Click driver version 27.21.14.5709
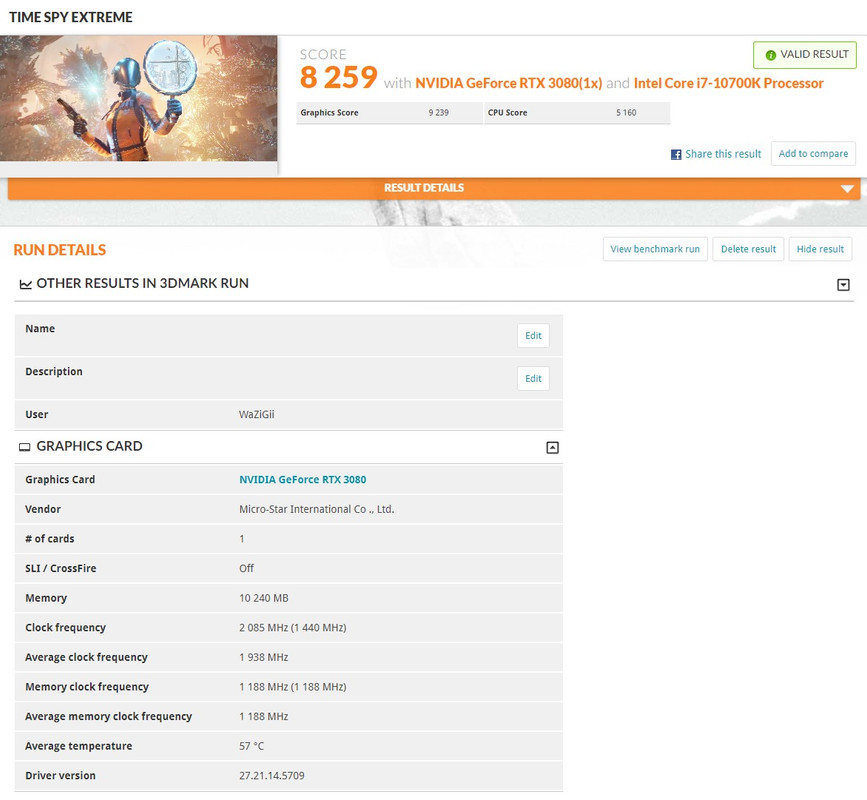 pos(271,776)
